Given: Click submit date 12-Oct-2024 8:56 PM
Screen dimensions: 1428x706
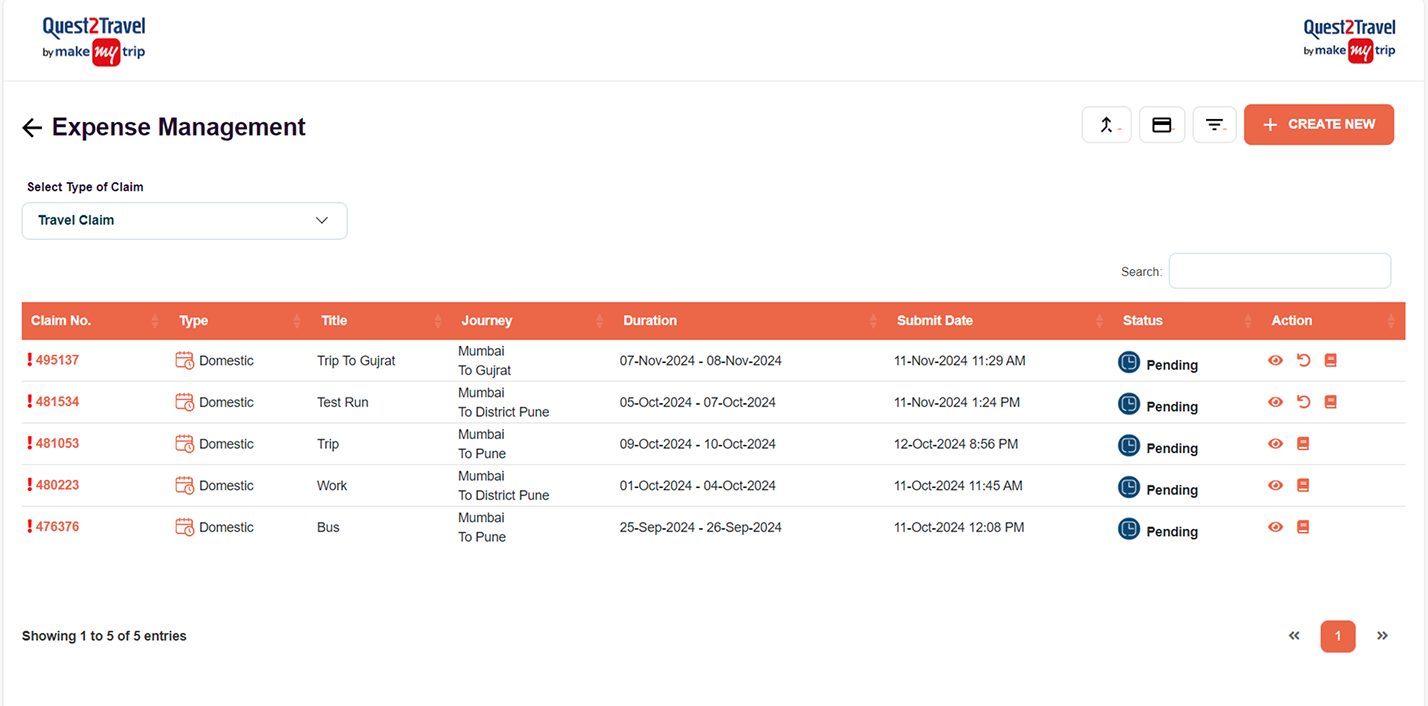Looking at the screenshot, I should click(956, 444).
